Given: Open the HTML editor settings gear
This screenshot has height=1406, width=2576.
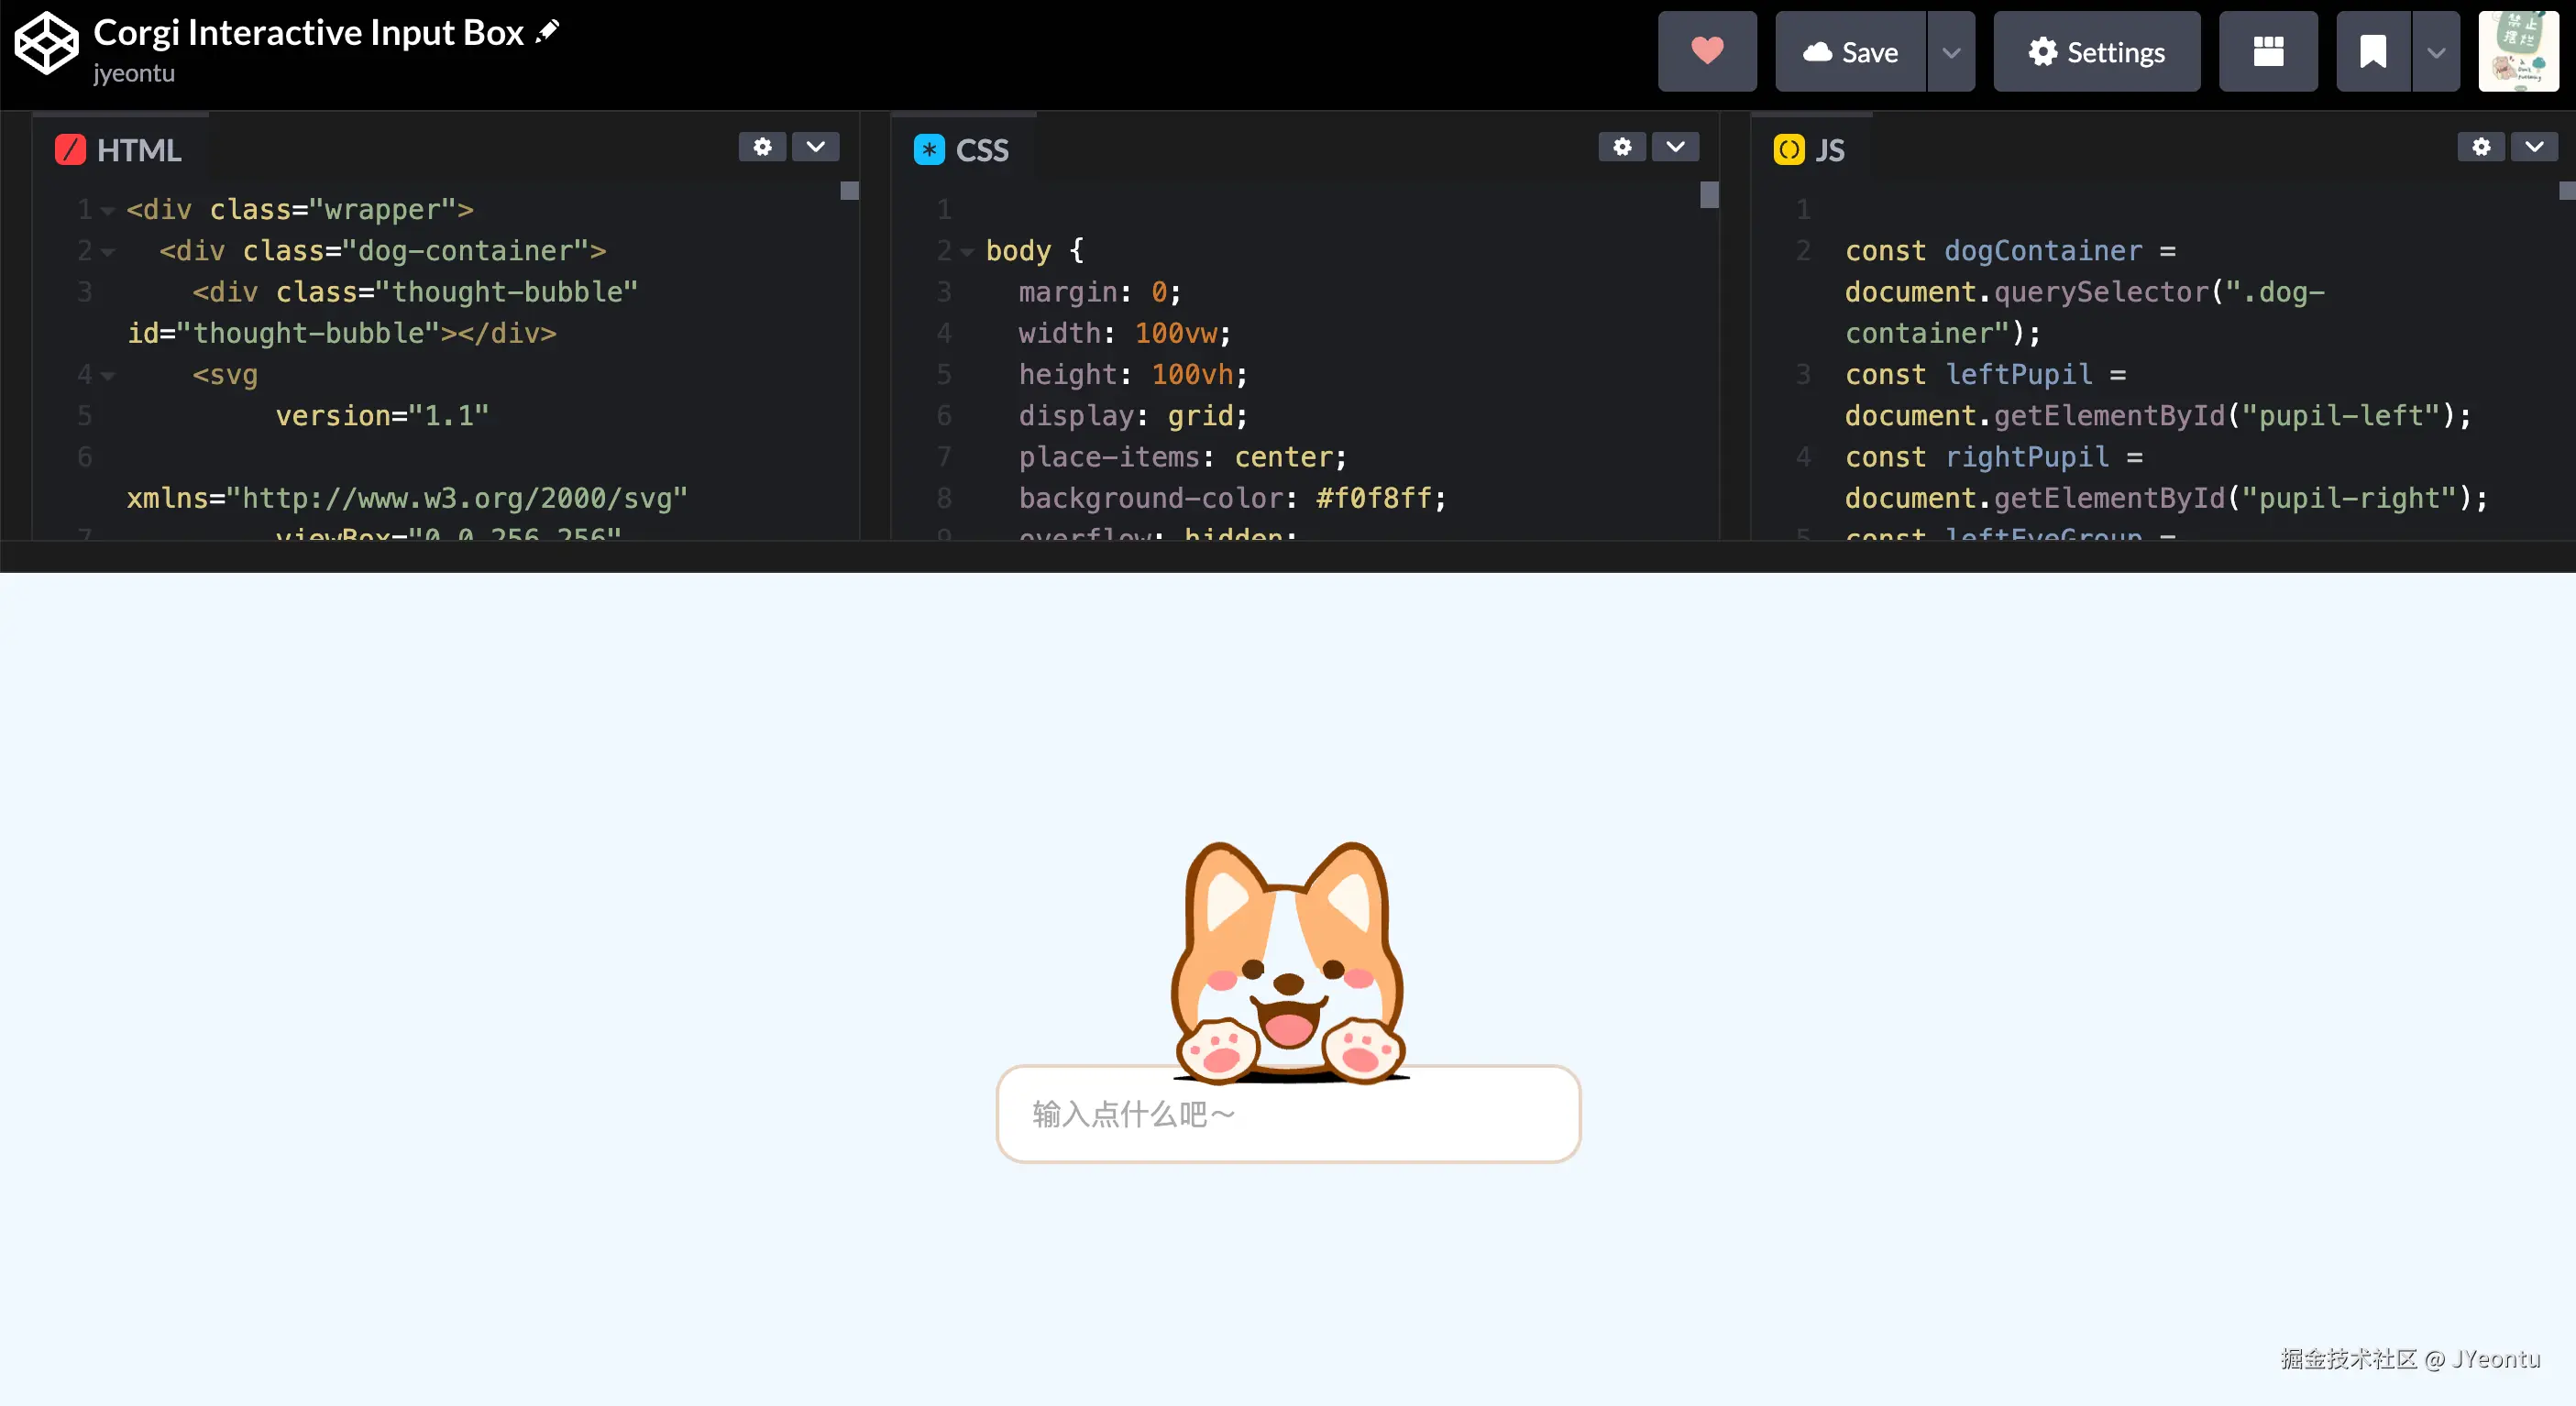Looking at the screenshot, I should coord(762,147).
